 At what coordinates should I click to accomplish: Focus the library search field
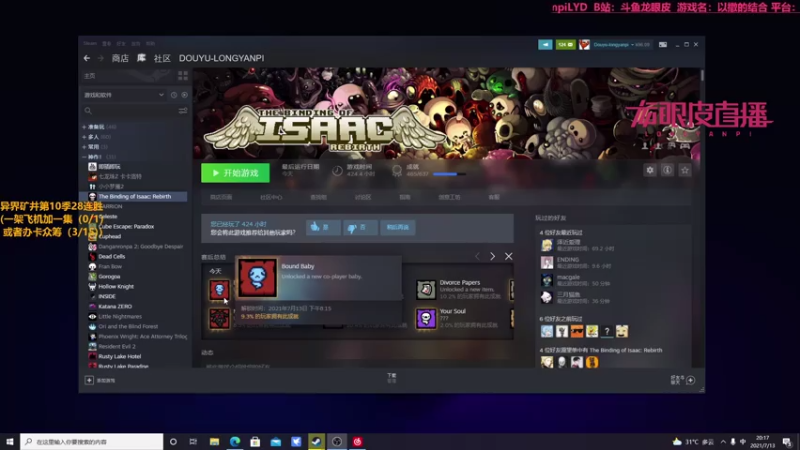(x=130, y=111)
